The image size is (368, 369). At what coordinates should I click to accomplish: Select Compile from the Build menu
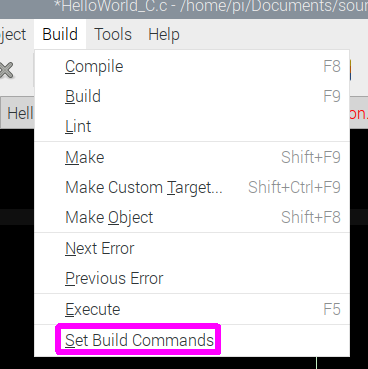click(192, 66)
